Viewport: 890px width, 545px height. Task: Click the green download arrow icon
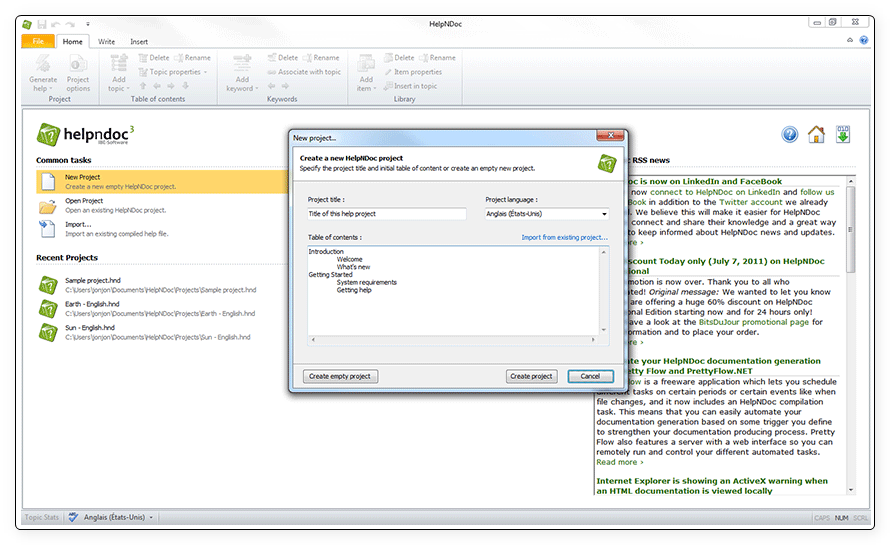[843, 135]
